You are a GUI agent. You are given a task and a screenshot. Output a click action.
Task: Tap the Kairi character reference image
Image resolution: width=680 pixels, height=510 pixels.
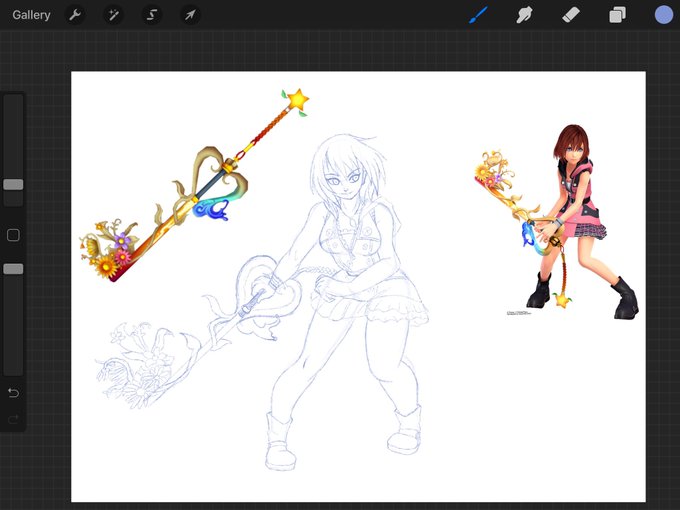tap(557, 222)
